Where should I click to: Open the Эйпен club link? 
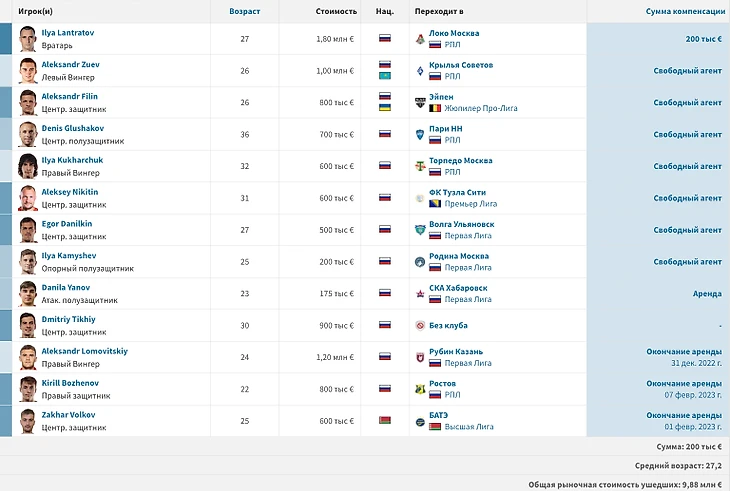(x=441, y=97)
